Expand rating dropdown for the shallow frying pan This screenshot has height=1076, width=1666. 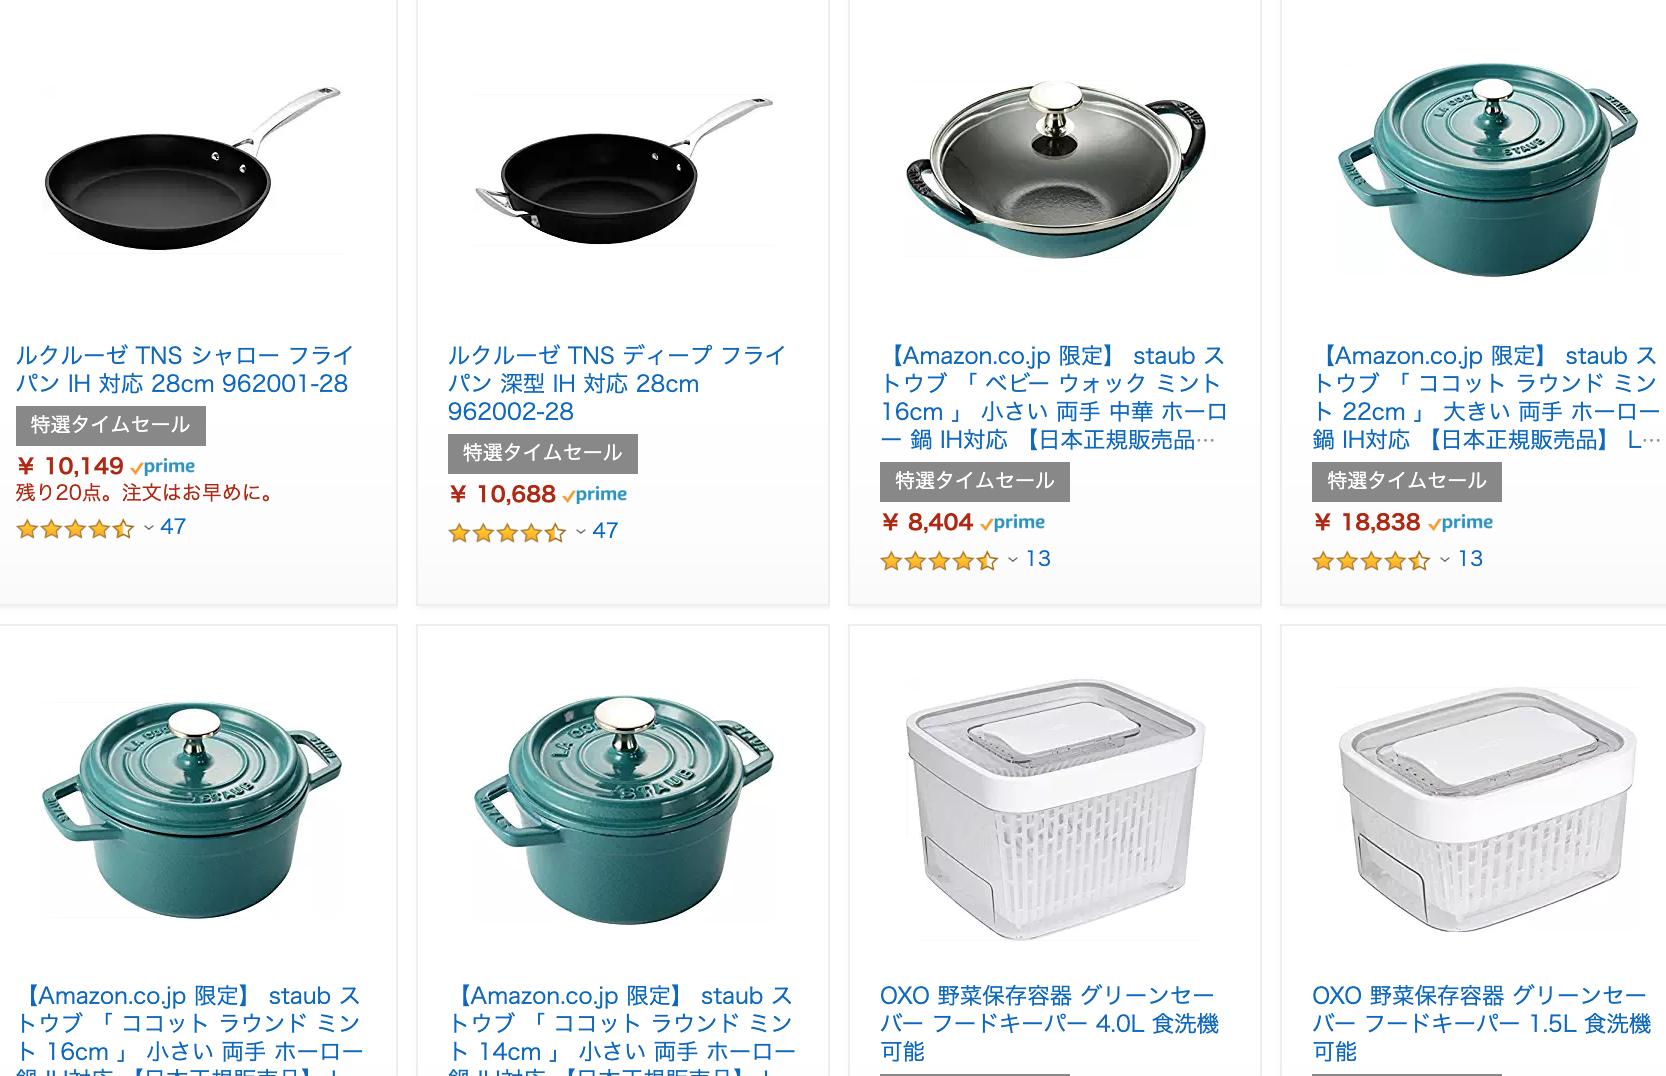point(149,528)
